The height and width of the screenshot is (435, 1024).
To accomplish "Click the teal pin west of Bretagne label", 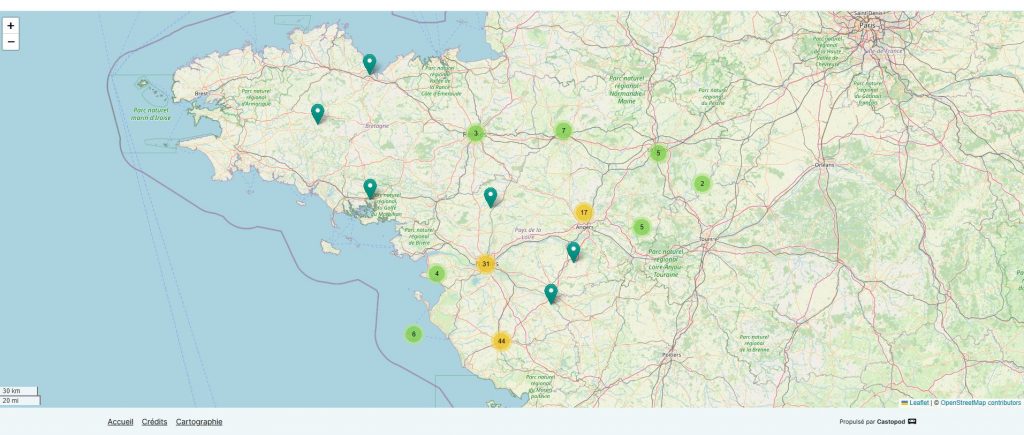I will (x=317, y=113).
